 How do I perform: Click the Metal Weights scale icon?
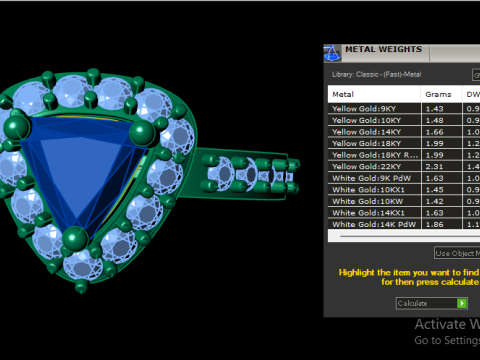pyautogui.click(x=332, y=53)
